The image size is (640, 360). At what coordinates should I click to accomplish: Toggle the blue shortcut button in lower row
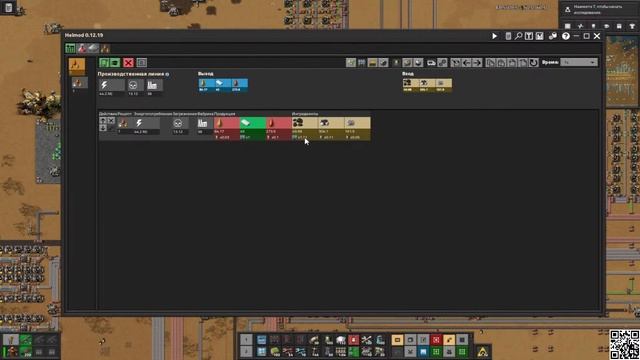(x=423, y=351)
